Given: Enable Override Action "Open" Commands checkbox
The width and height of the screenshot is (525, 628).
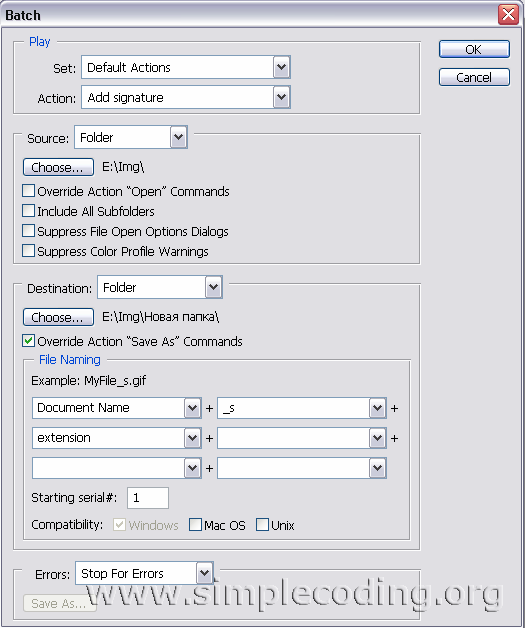Looking at the screenshot, I should pos(28,191).
